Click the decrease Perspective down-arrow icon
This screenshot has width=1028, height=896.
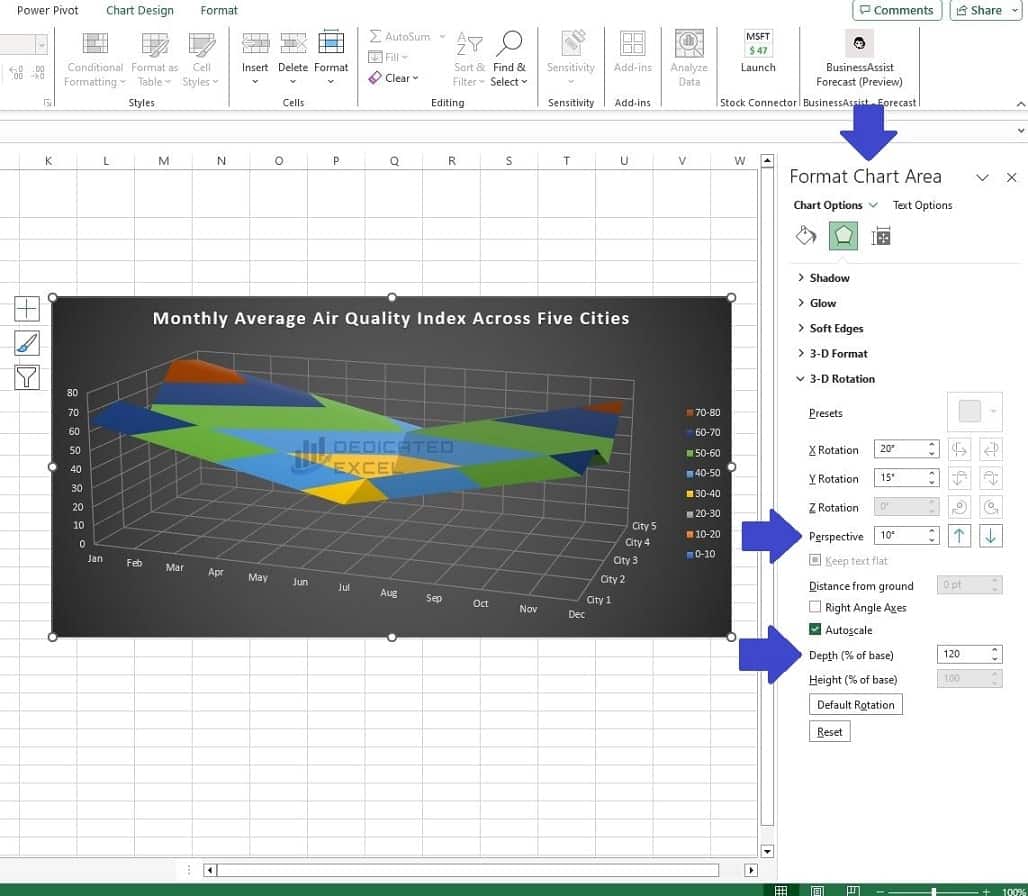[x=991, y=536]
